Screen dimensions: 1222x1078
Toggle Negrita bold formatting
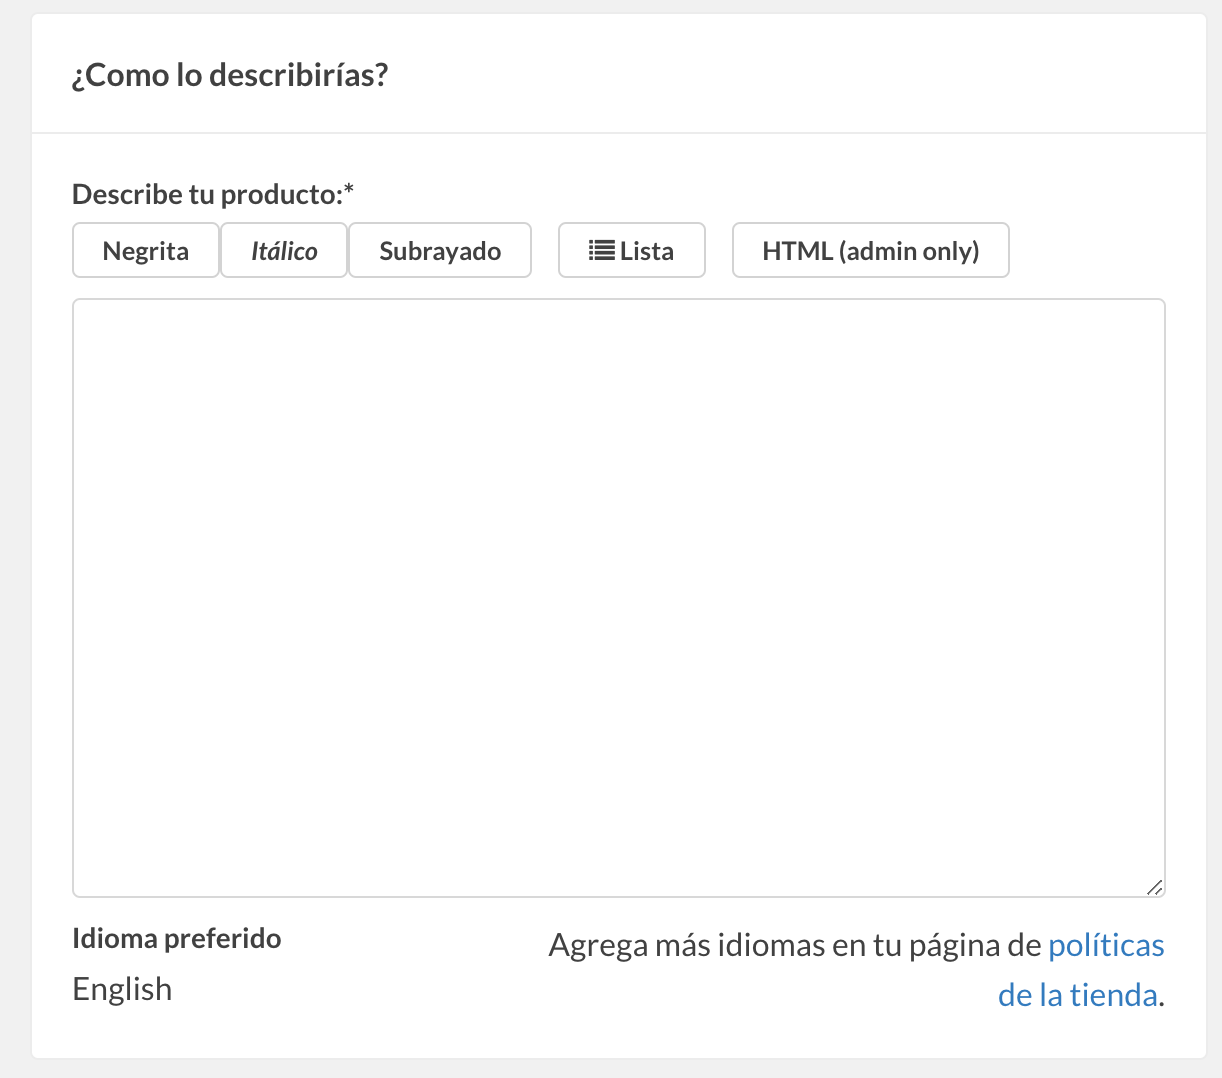click(146, 251)
